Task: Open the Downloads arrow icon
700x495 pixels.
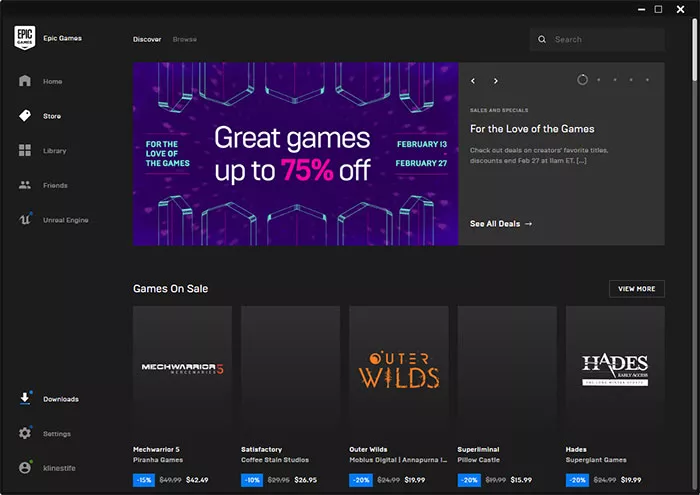Action: coord(25,399)
